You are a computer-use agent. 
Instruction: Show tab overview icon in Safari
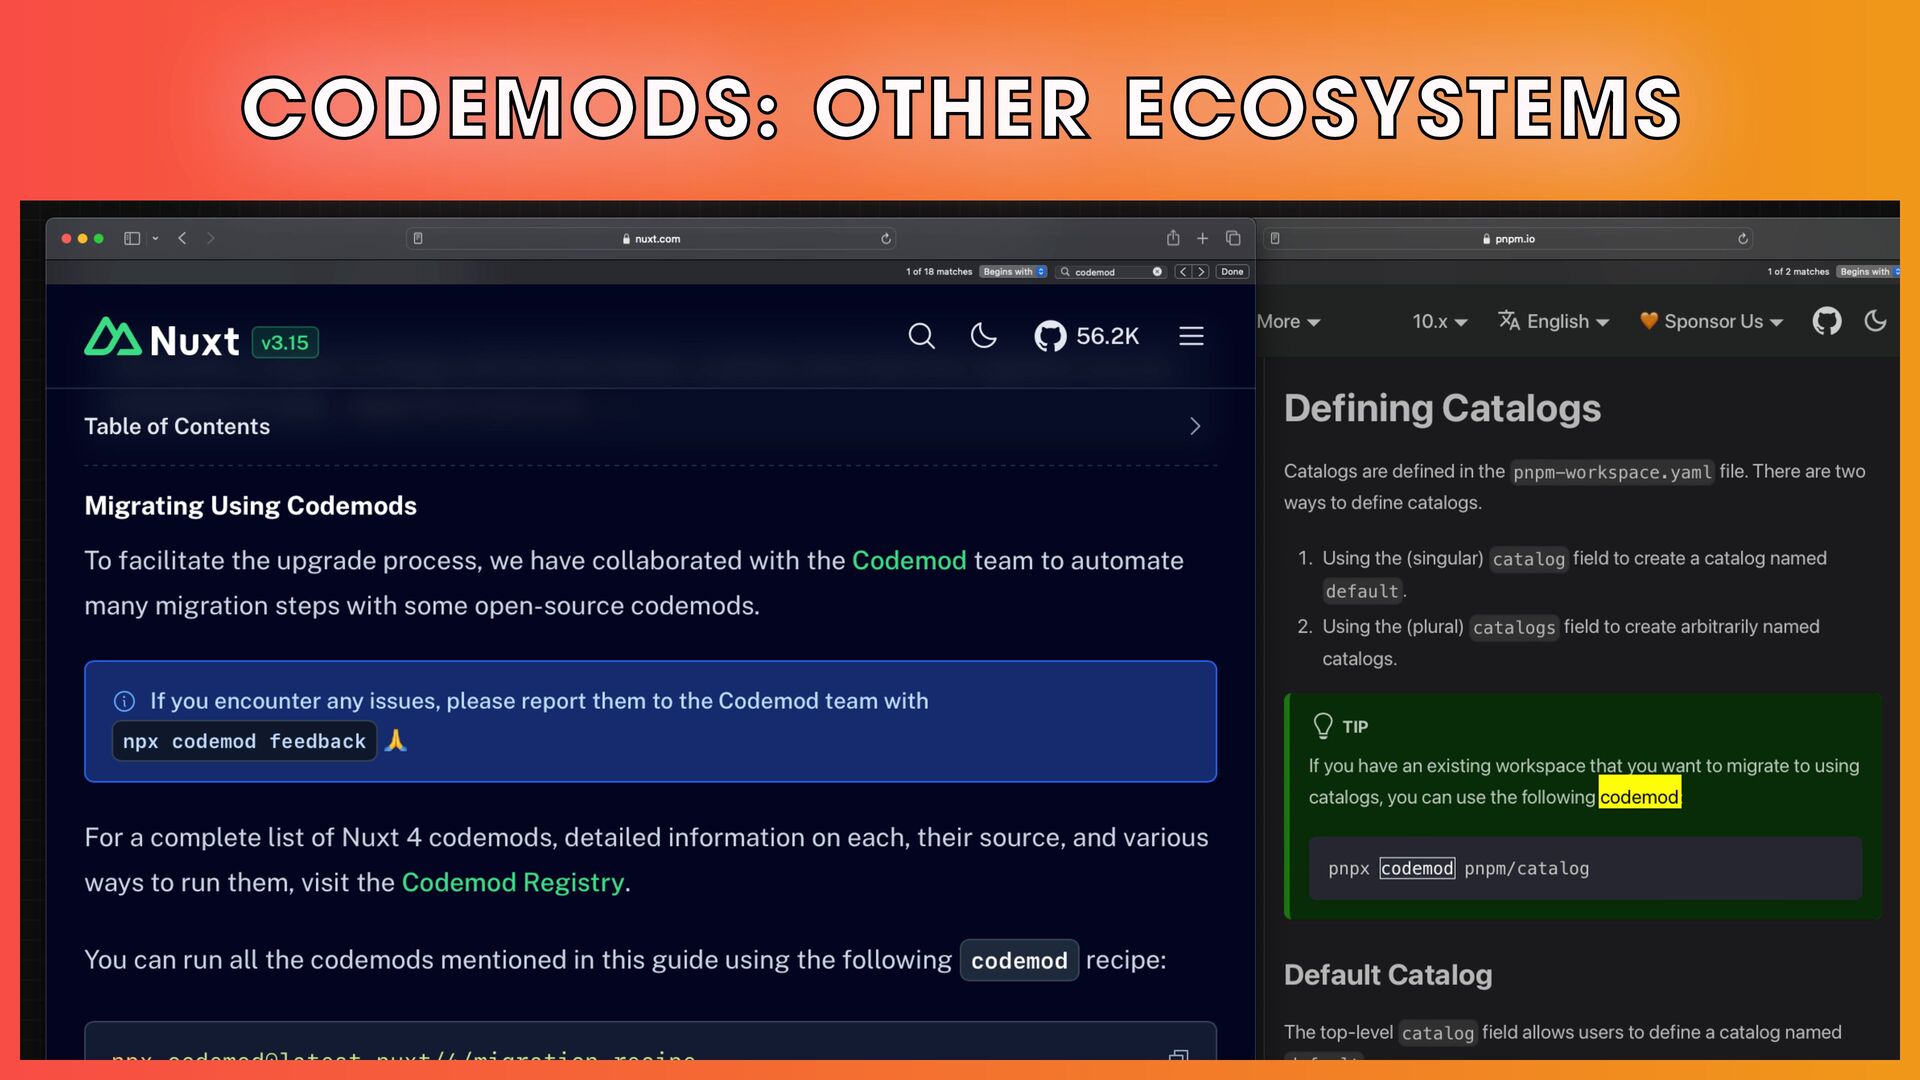pos(1233,238)
